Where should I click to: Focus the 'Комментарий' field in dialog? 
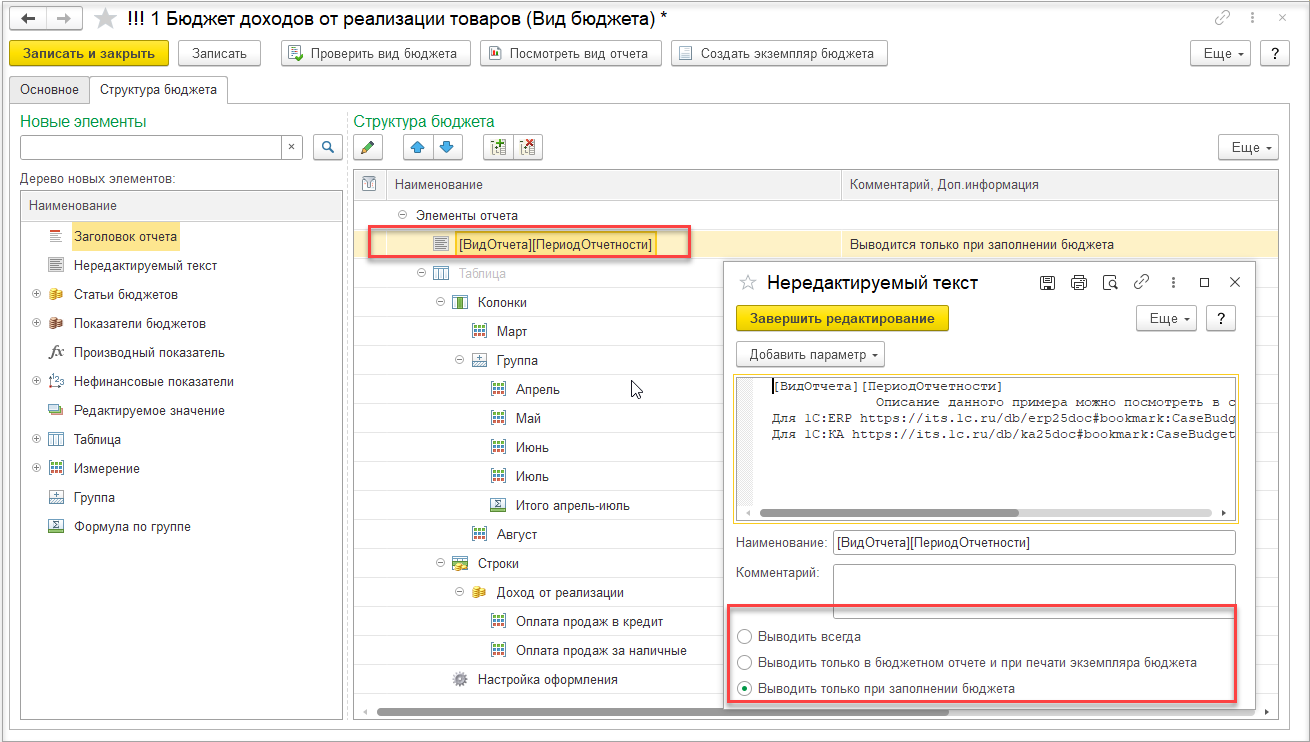(1034, 592)
